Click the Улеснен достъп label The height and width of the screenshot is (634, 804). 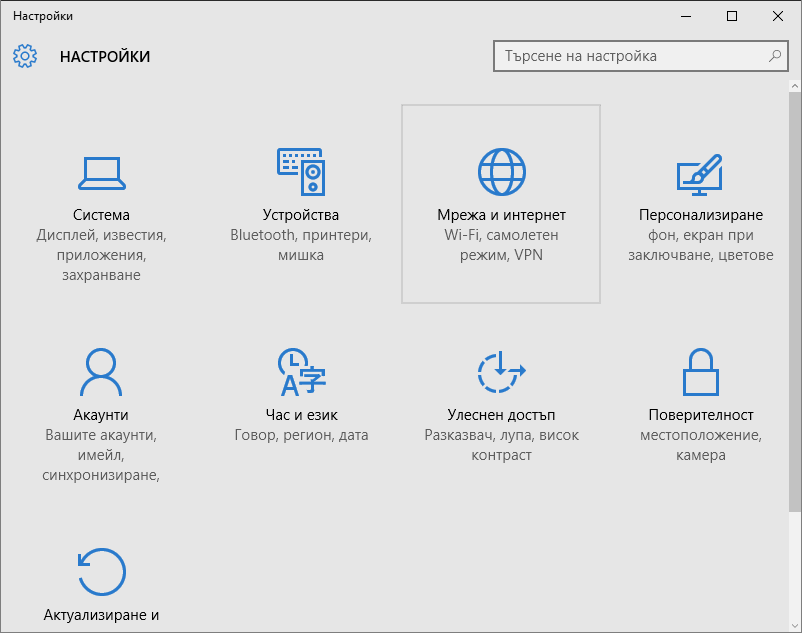point(501,415)
